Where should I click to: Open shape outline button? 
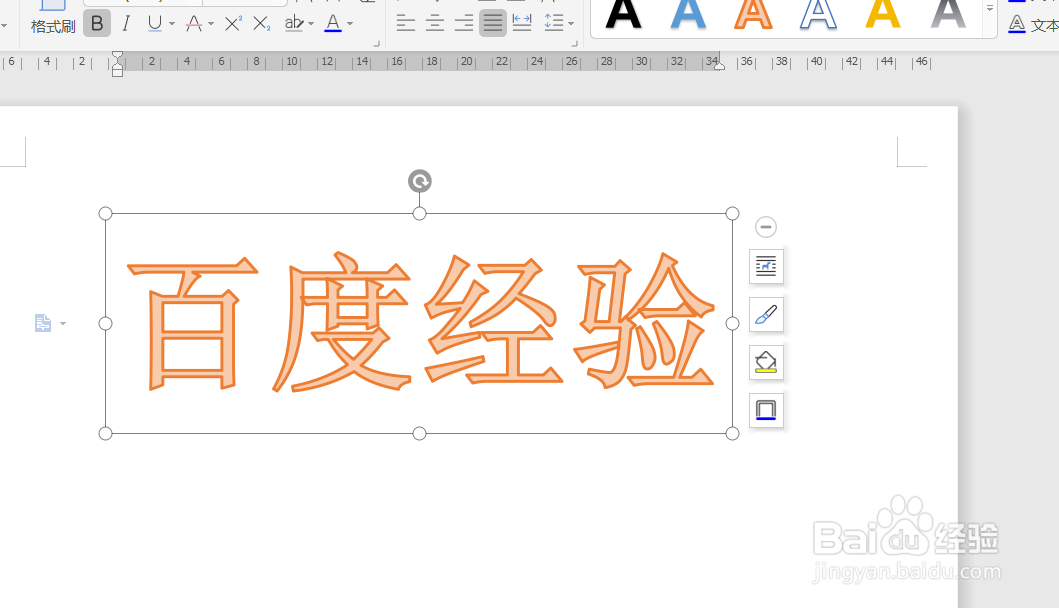[x=767, y=410]
